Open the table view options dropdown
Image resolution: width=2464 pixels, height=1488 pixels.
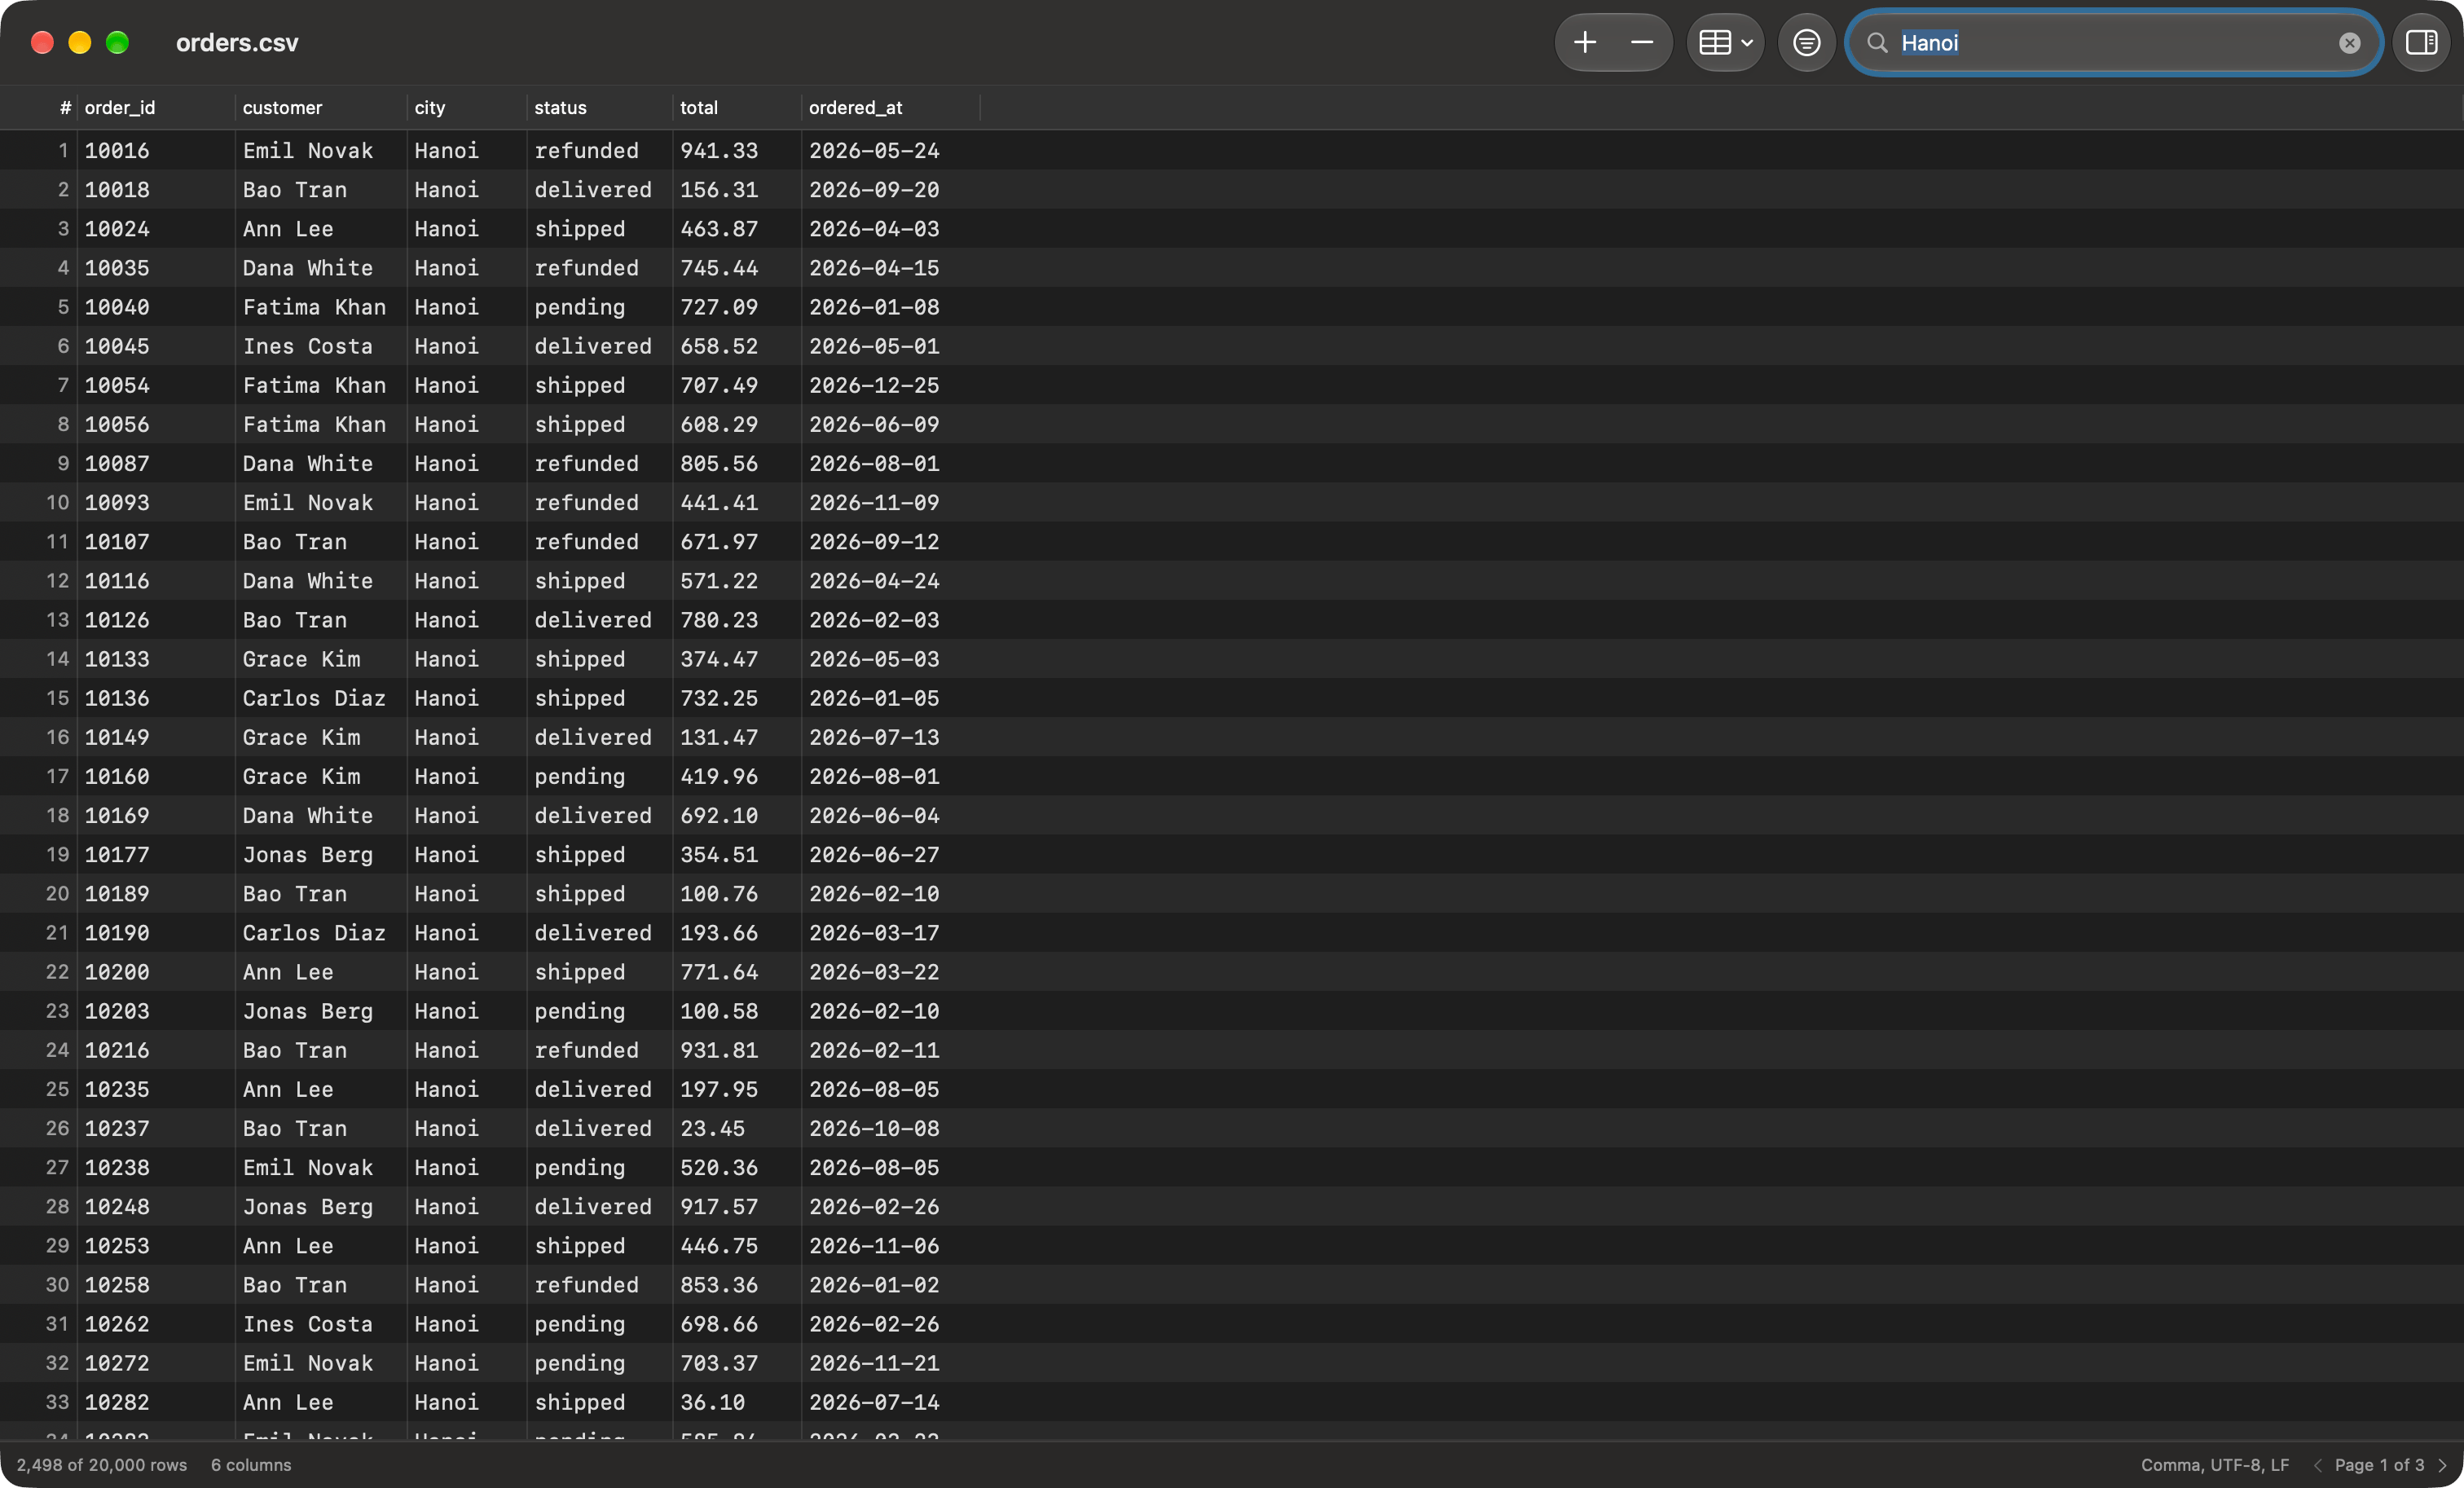coord(1725,43)
